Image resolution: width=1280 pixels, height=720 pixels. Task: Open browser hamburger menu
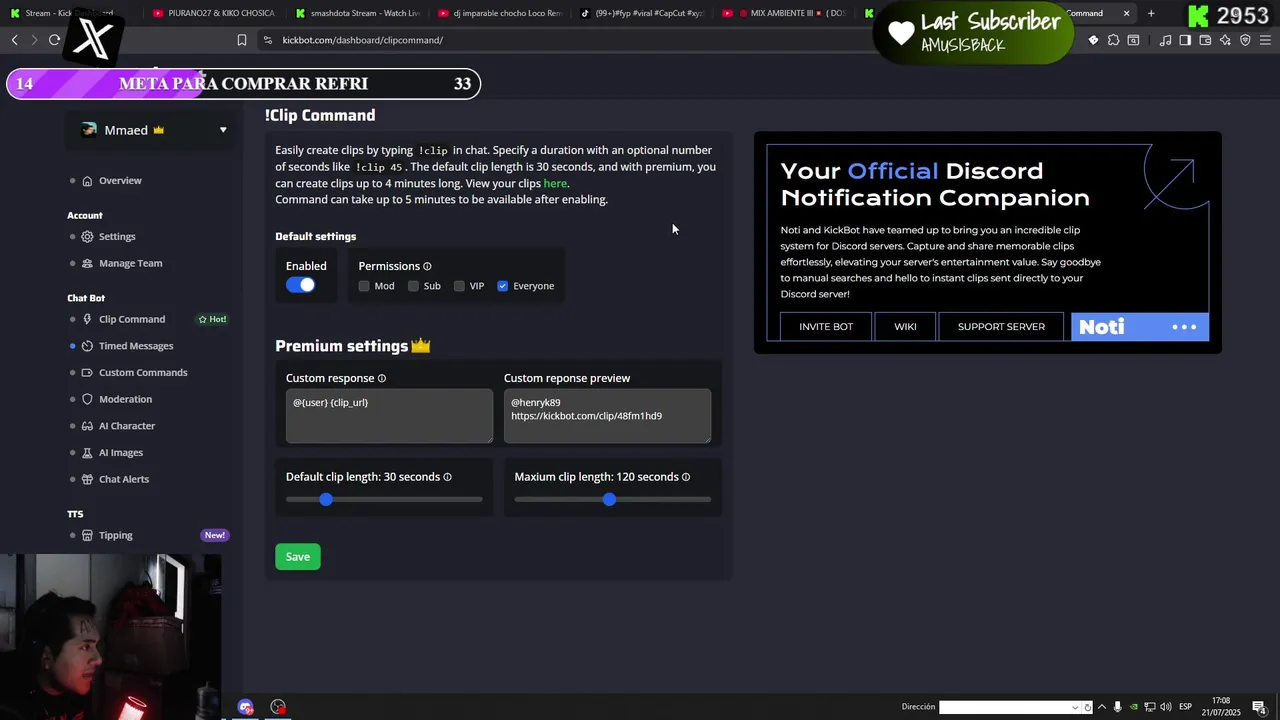[1265, 40]
